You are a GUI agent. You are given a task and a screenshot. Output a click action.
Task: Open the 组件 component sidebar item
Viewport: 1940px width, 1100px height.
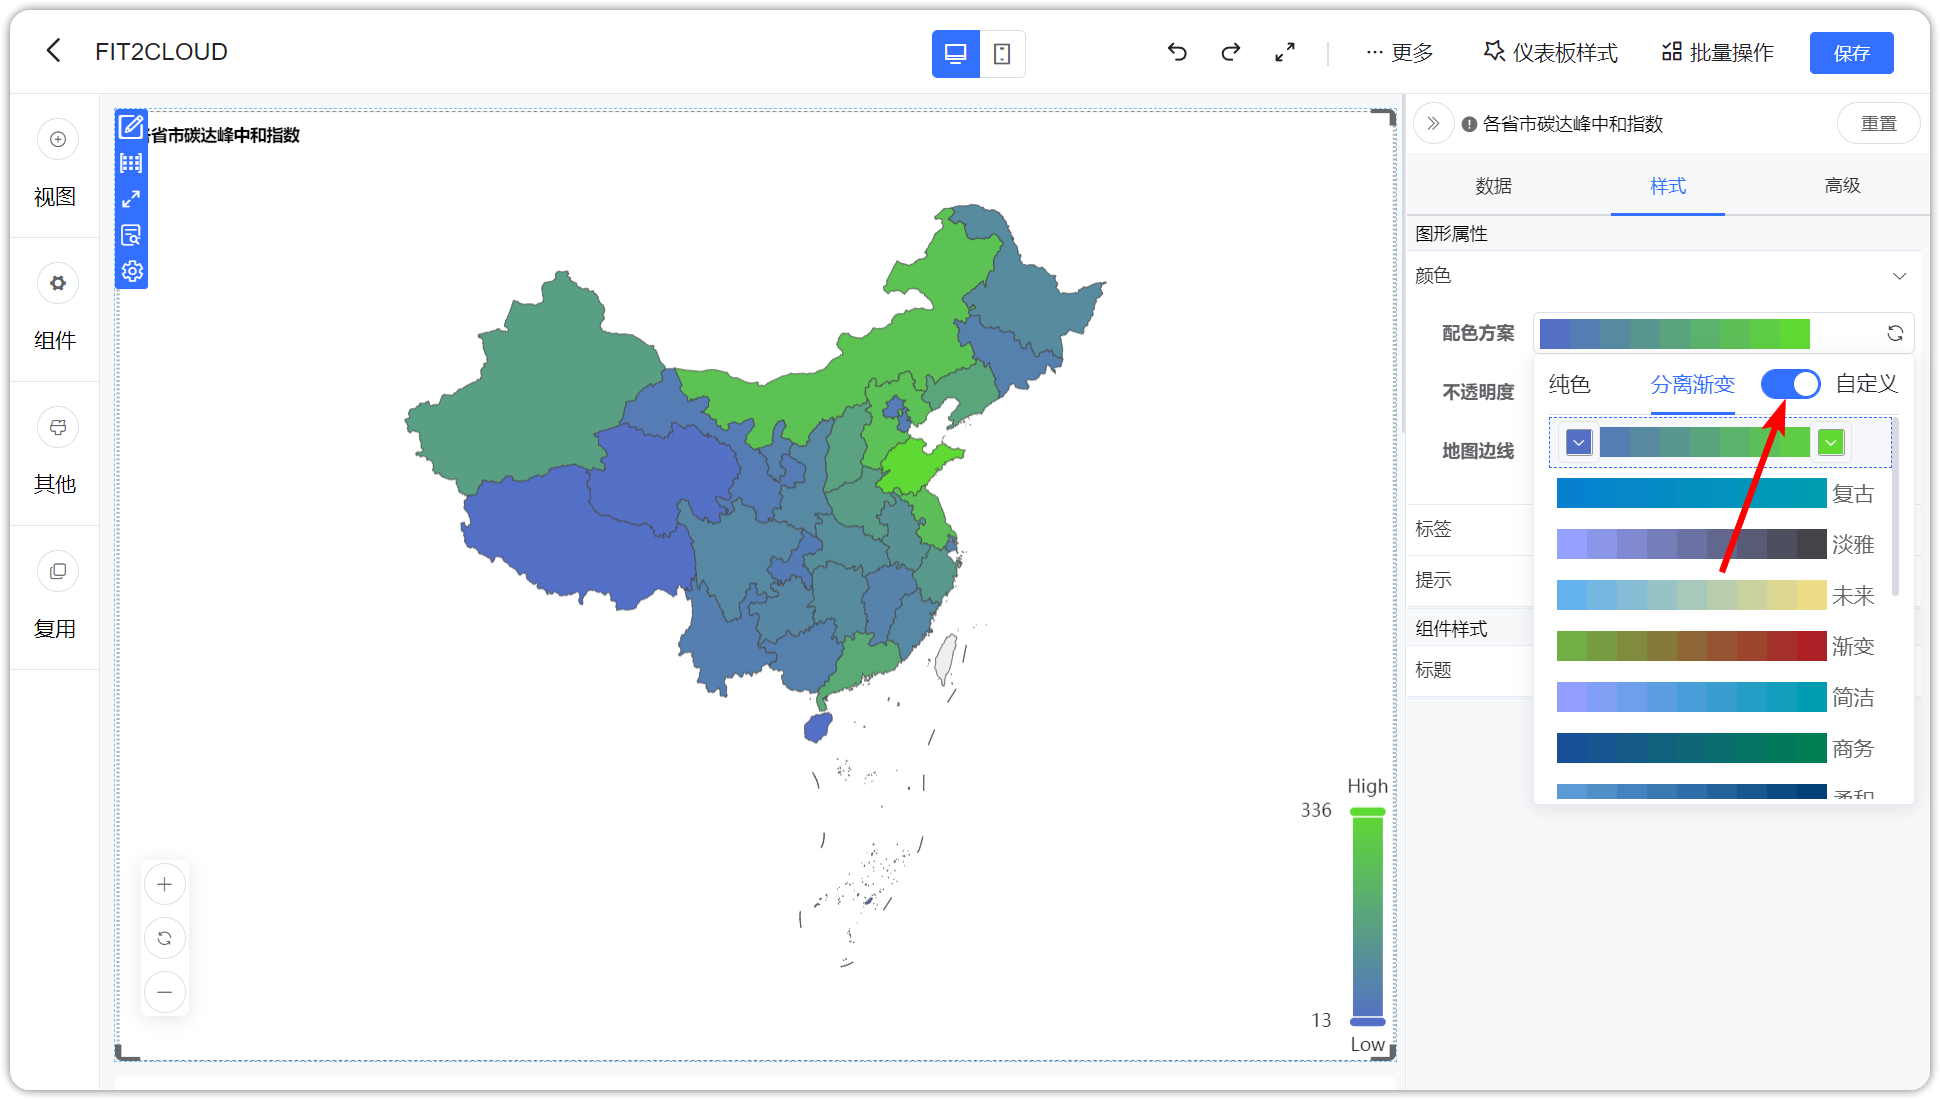[x=55, y=310]
